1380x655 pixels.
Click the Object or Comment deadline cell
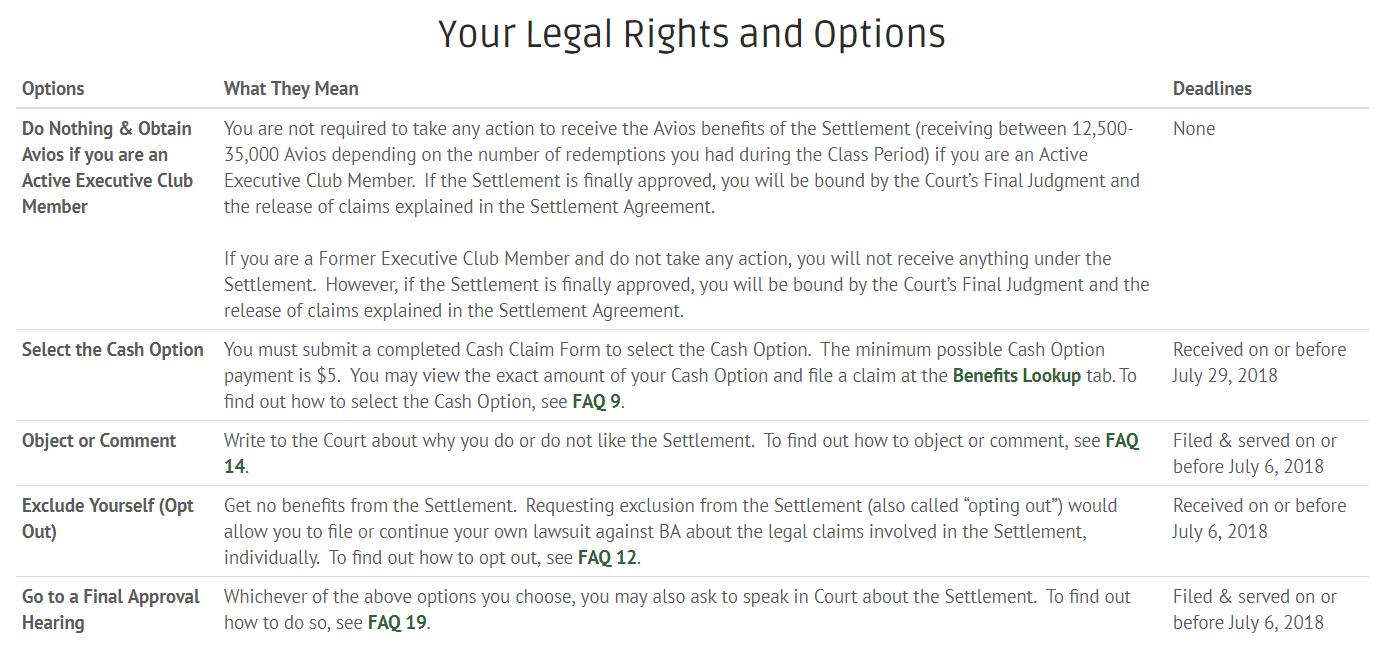point(1255,454)
